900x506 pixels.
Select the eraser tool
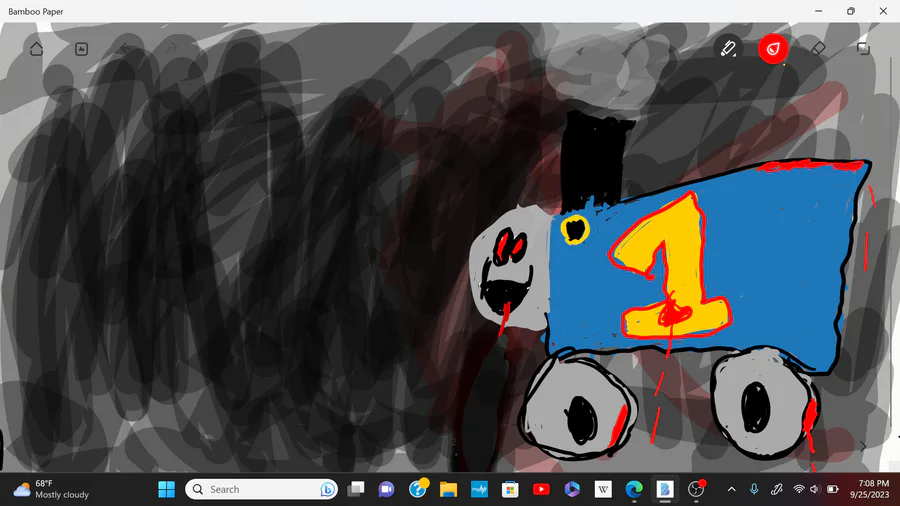pos(818,49)
